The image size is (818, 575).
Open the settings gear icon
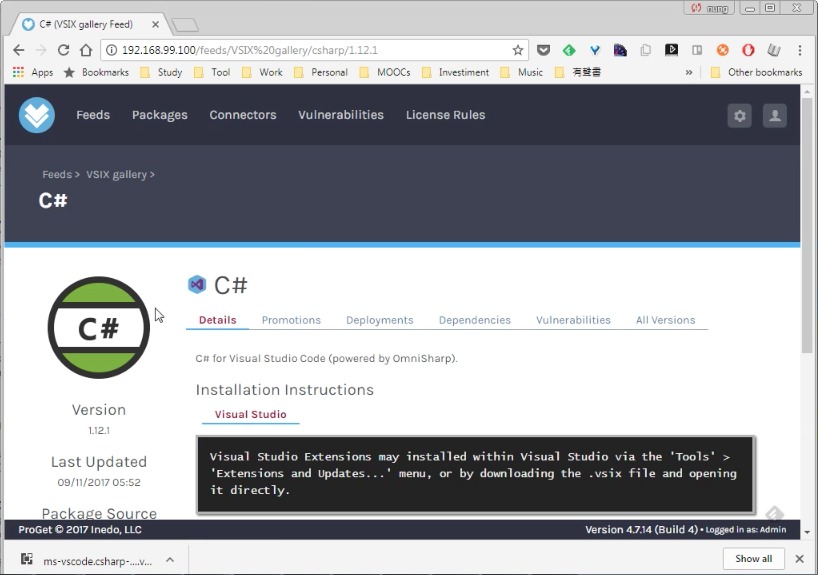point(740,115)
